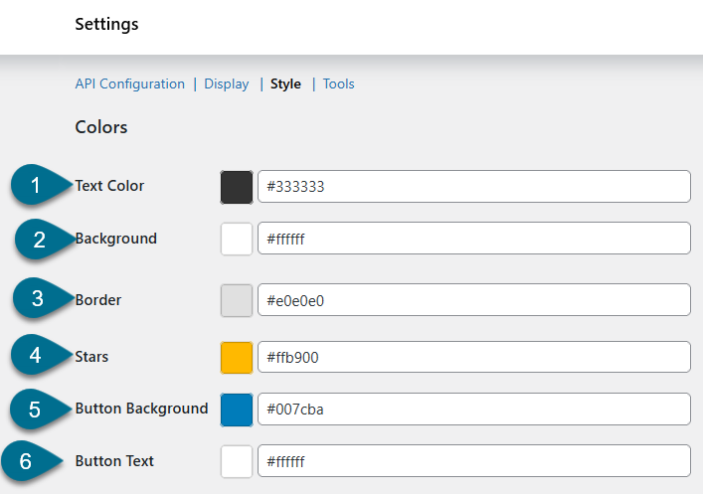This screenshot has width=703, height=494.
Task: Select the Style tab
Action: [x=285, y=84]
